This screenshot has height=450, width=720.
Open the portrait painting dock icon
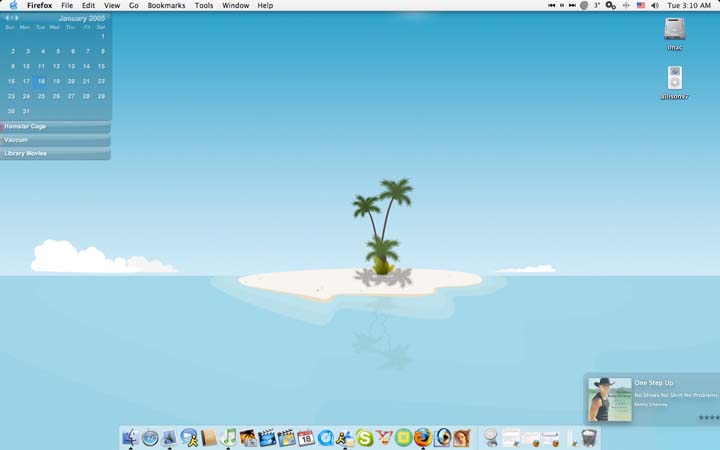pos(461,438)
